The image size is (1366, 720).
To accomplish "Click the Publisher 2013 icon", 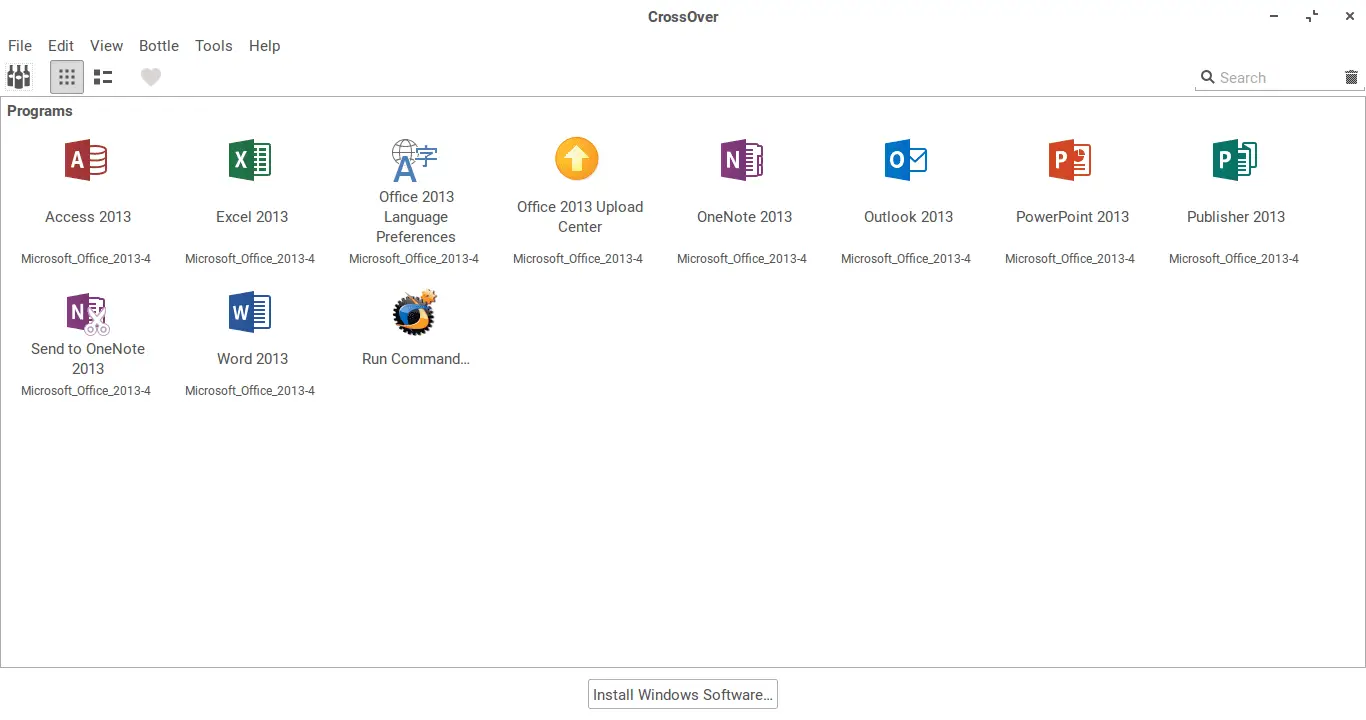I will point(1235,160).
